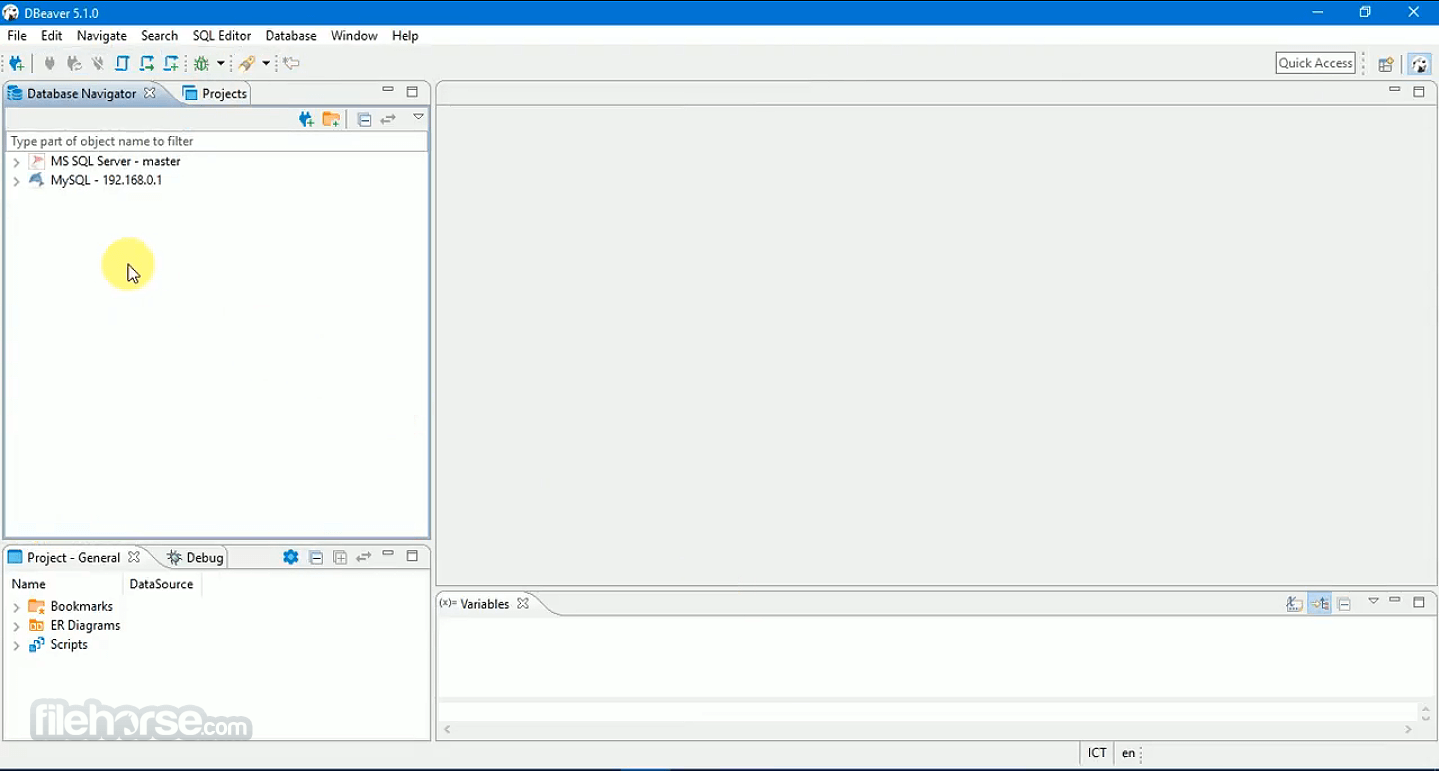Toggle Show Logical Structure in Variables panel

pyautogui.click(x=1320, y=604)
